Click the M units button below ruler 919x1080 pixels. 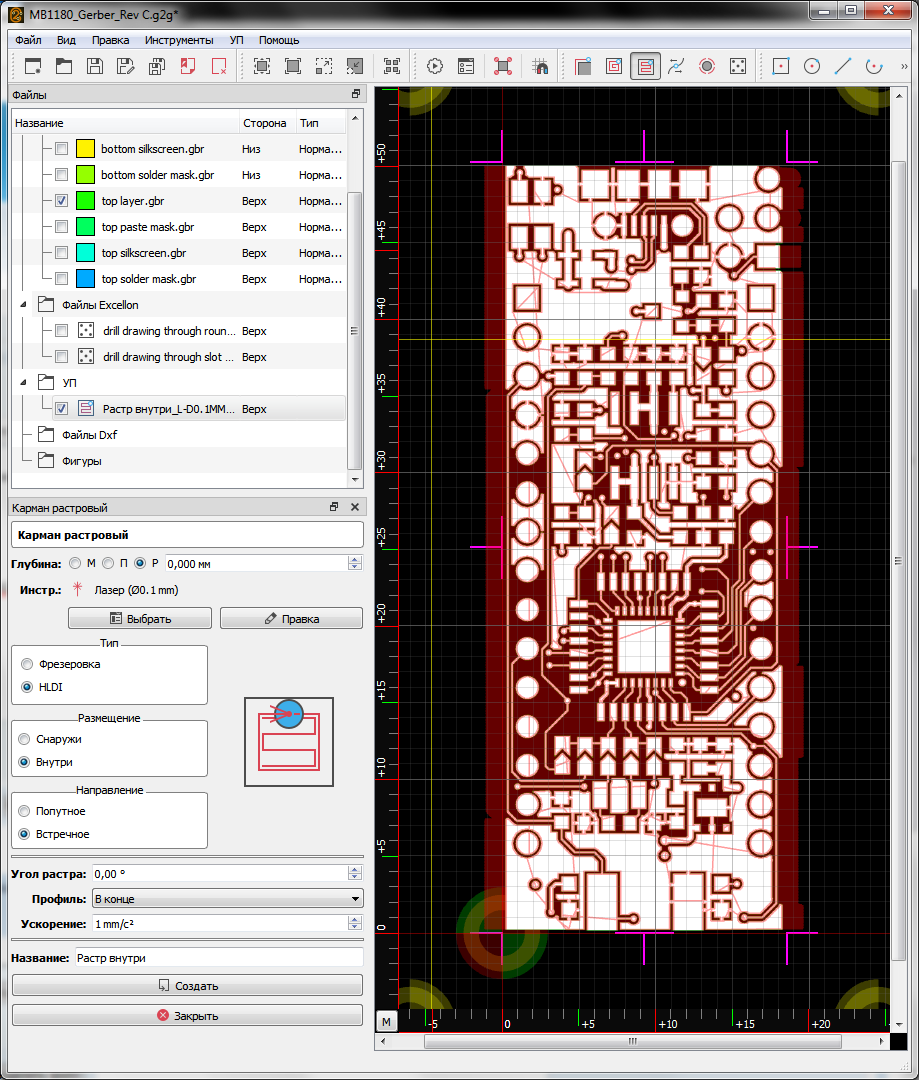386,1022
